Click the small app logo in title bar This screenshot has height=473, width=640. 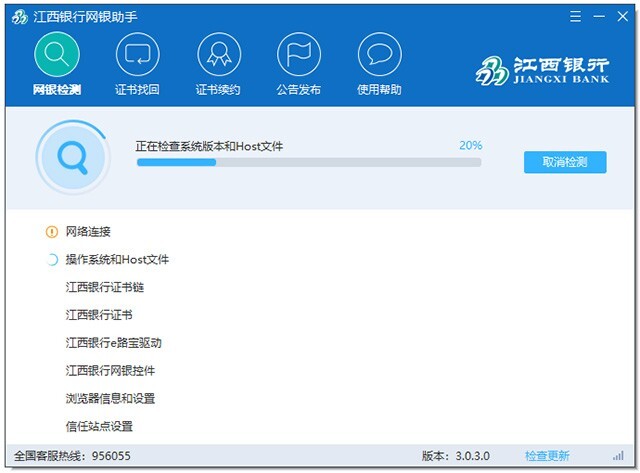pyautogui.click(x=20, y=17)
